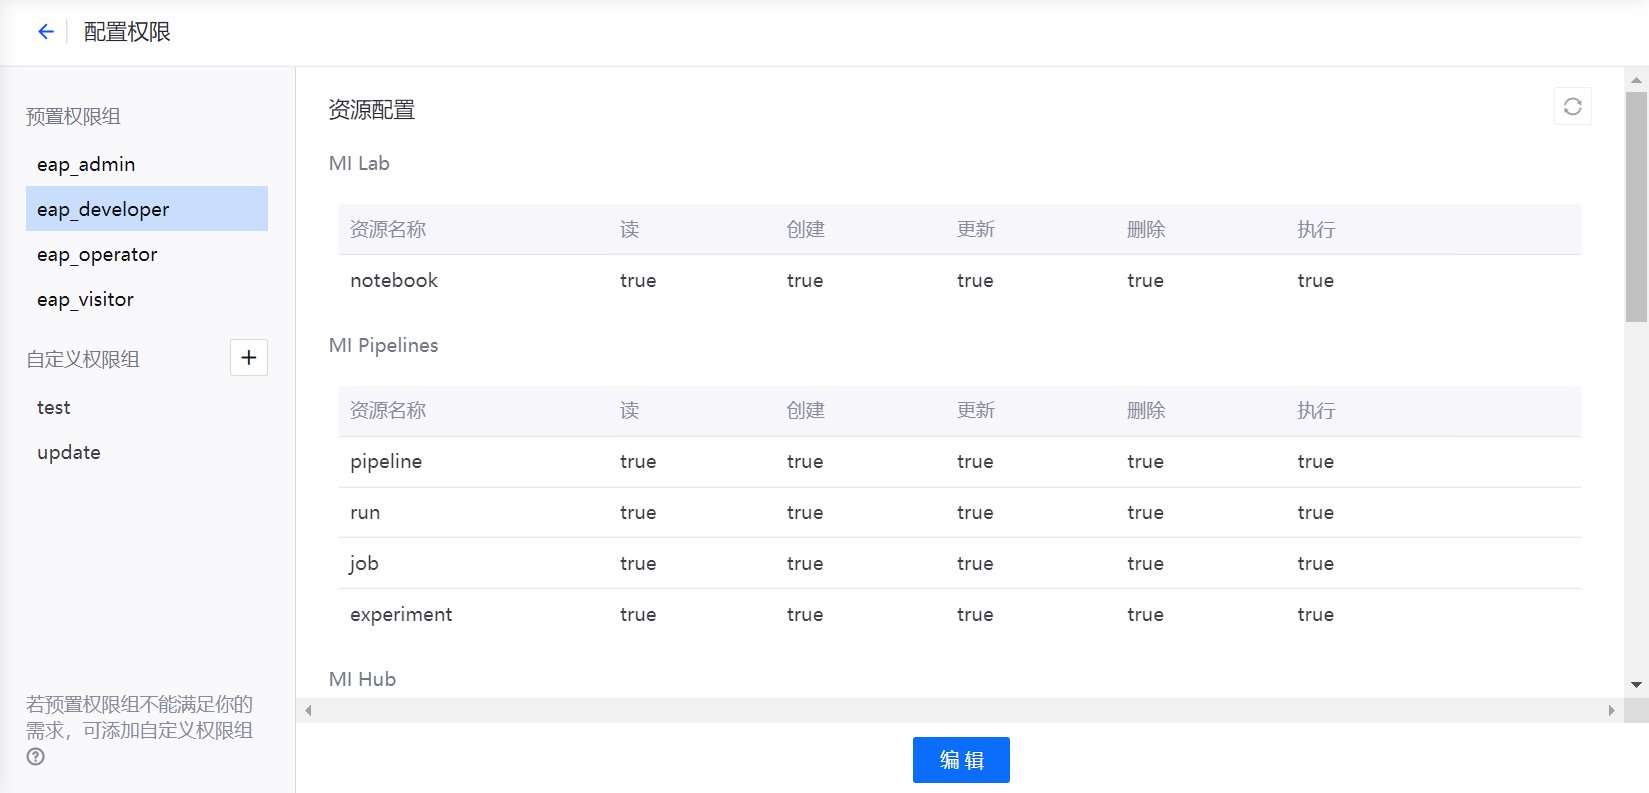This screenshot has height=793, width=1649.
Task: Select eap_operator permission group
Action: pos(147,254)
